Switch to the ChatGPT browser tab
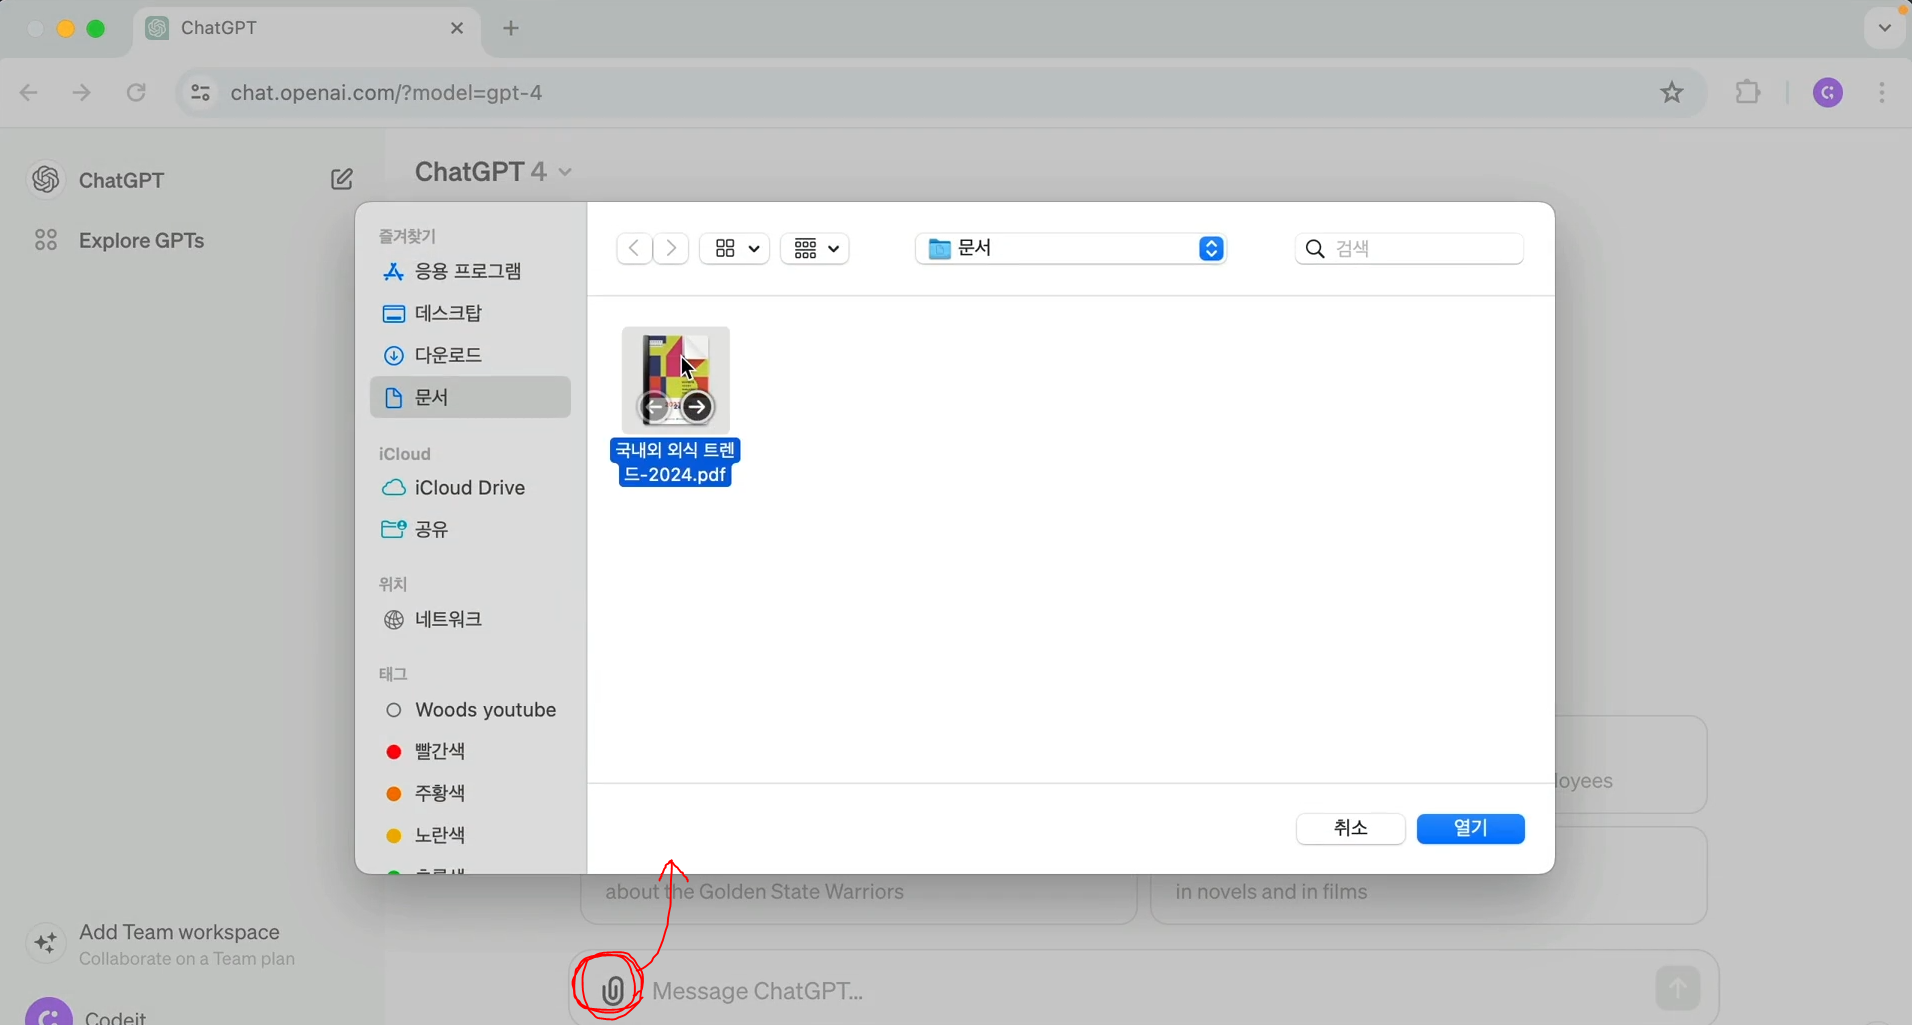The image size is (1912, 1025). [x=306, y=28]
